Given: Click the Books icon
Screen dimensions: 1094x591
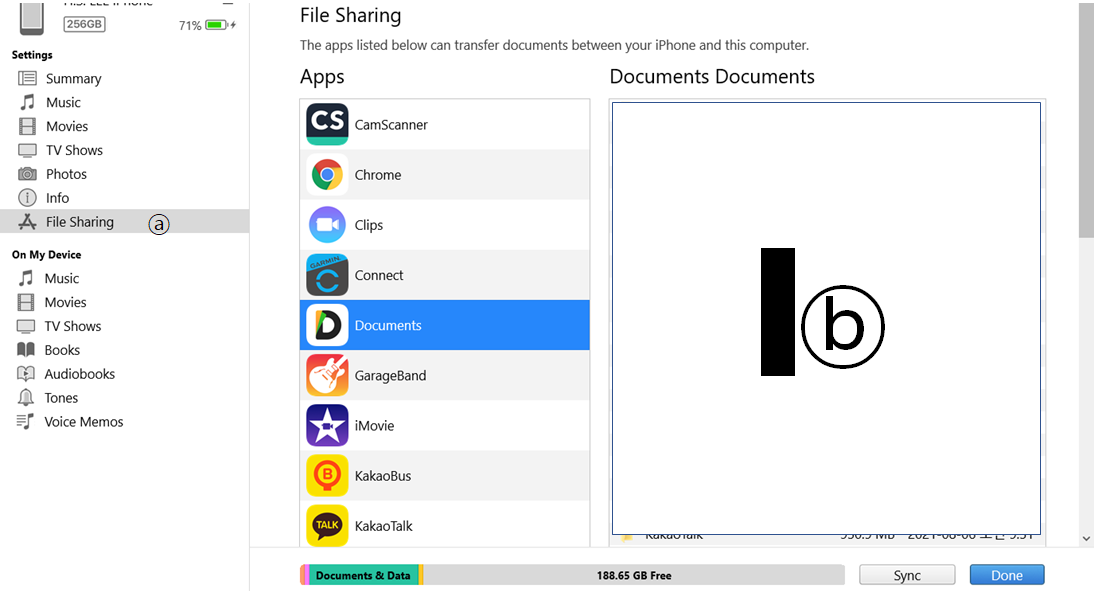Looking at the screenshot, I should pos(26,350).
